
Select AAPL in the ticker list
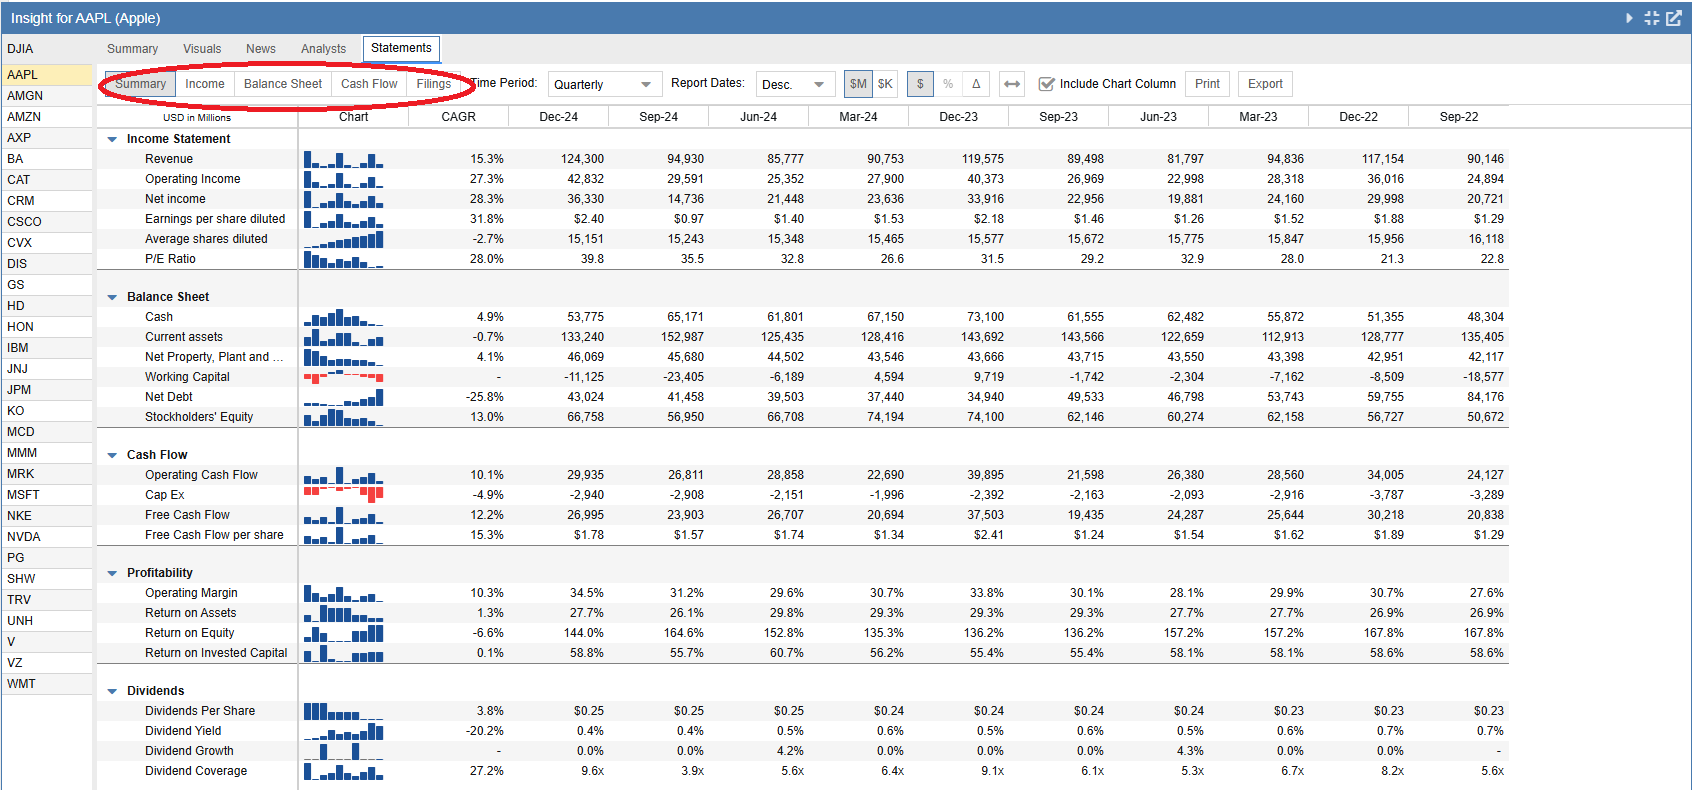click(47, 75)
